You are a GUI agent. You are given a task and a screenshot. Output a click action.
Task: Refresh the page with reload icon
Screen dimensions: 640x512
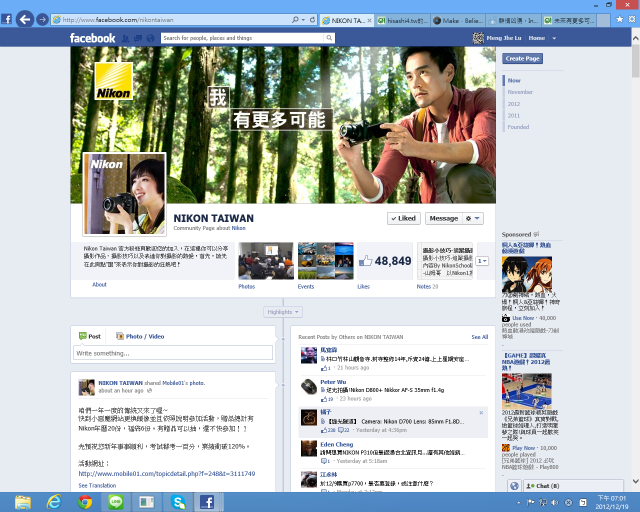click(x=312, y=20)
